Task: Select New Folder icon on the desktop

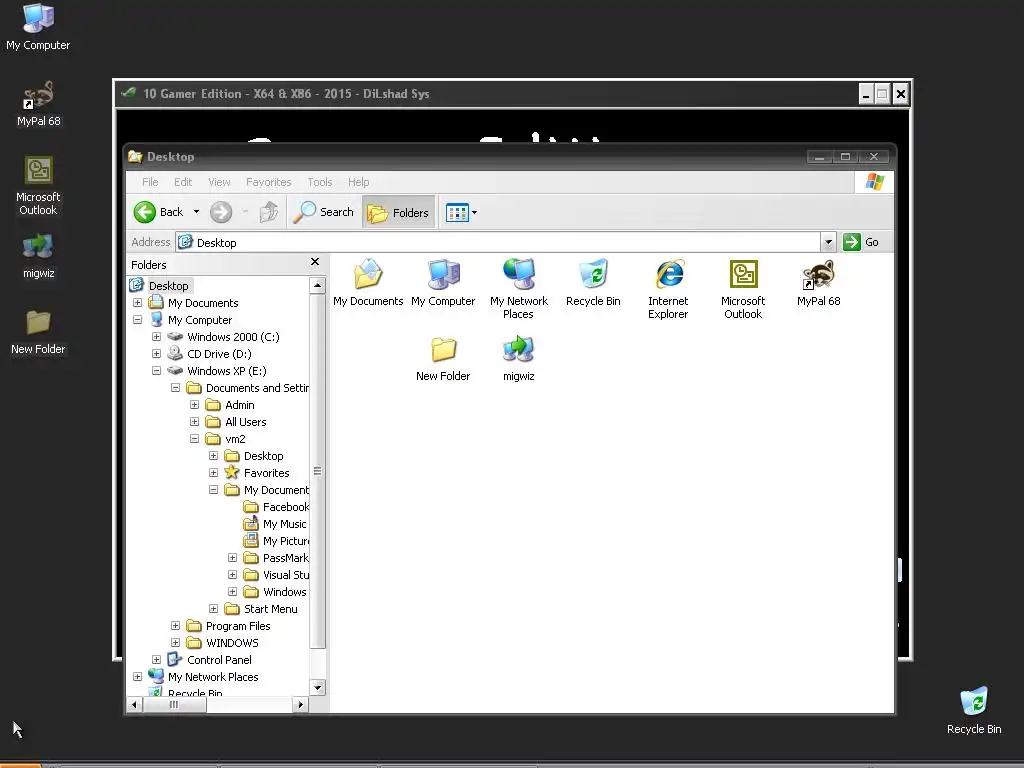Action: 38,332
